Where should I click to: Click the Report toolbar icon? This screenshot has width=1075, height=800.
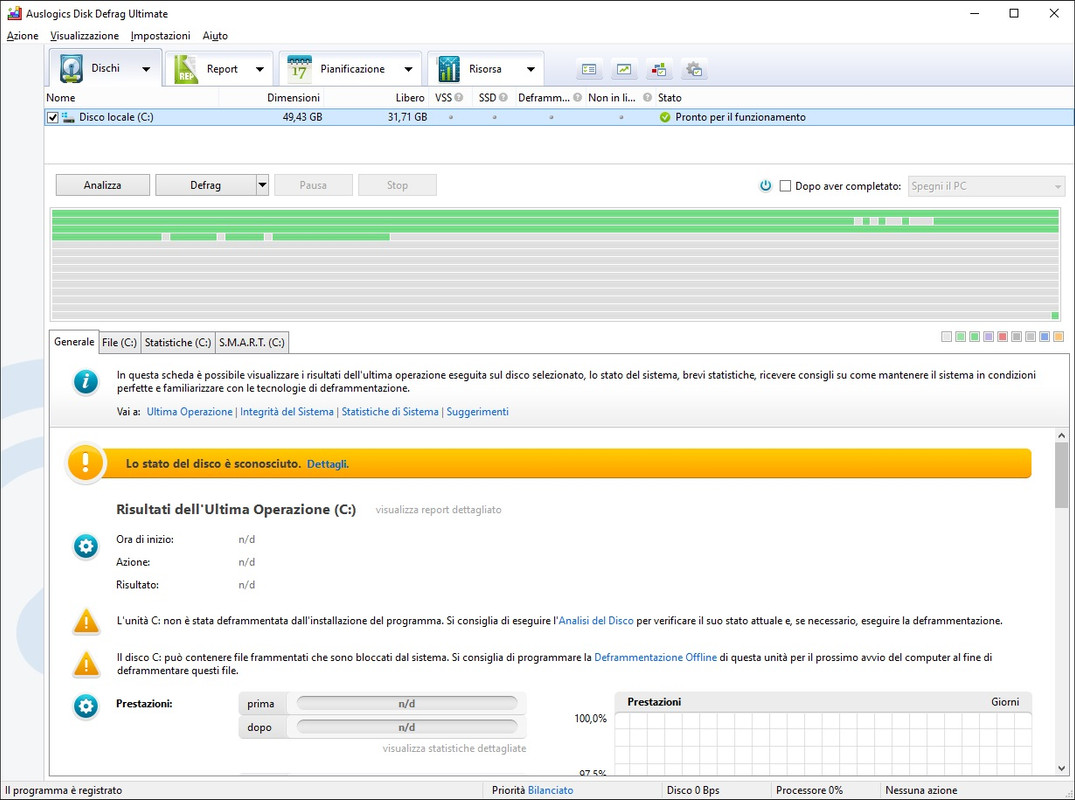pyautogui.click(x=186, y=69)
